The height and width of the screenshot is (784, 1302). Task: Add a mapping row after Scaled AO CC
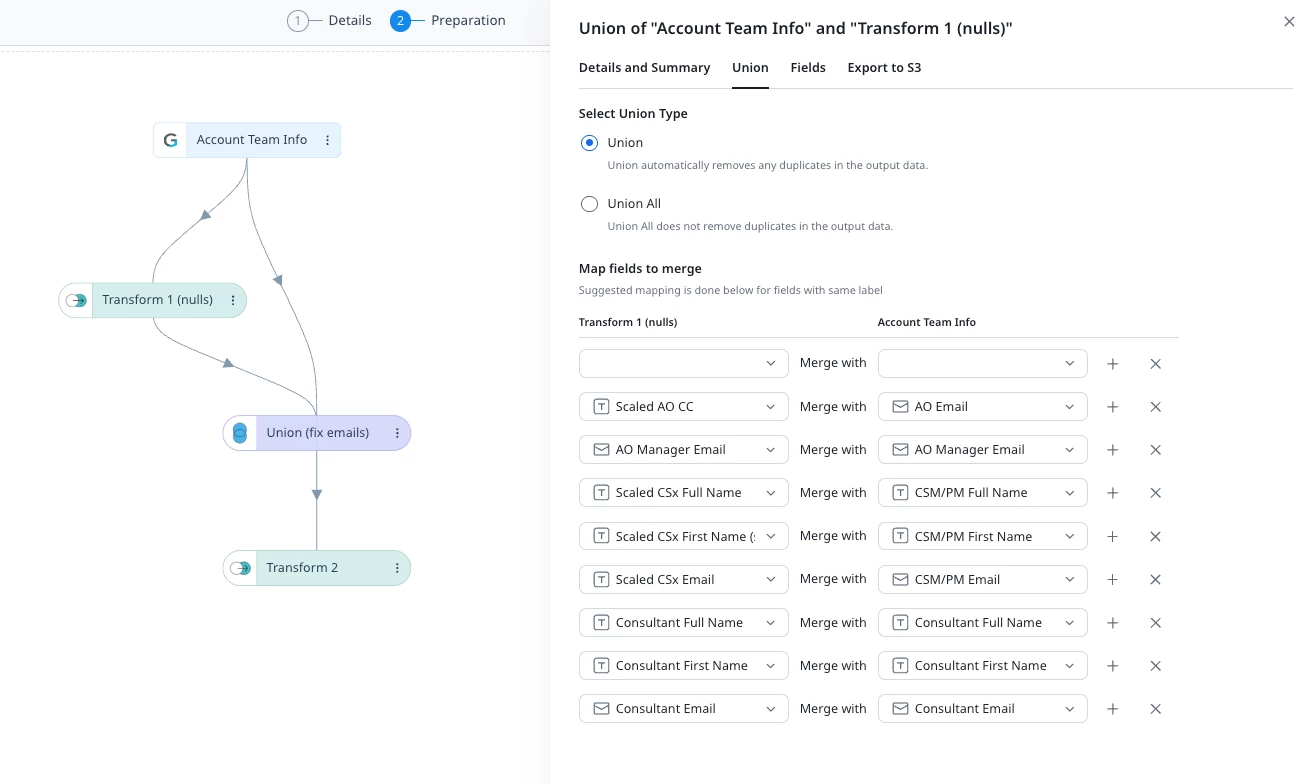[x=1112, y=407]
